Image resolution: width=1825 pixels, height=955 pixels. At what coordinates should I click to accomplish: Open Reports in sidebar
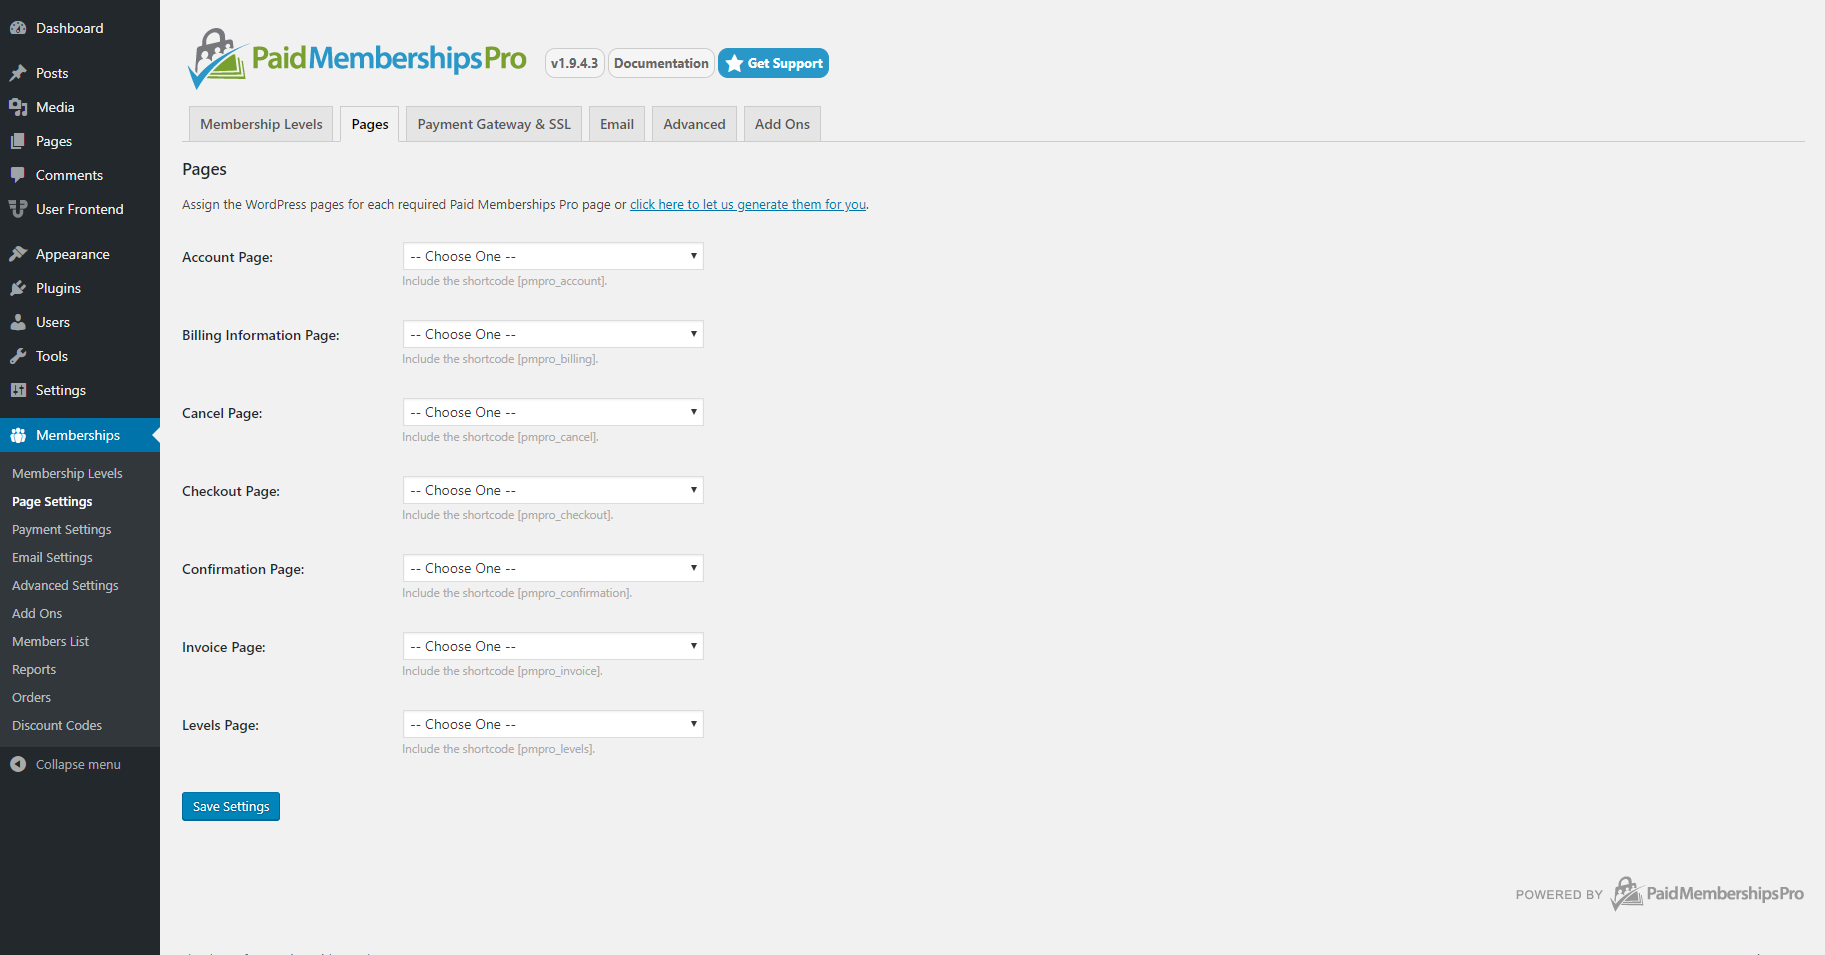34,669
